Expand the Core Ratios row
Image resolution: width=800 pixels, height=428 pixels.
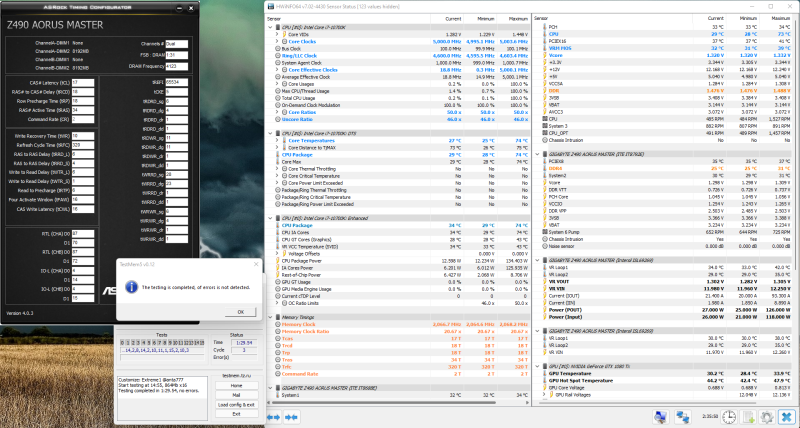coord(277,112)
